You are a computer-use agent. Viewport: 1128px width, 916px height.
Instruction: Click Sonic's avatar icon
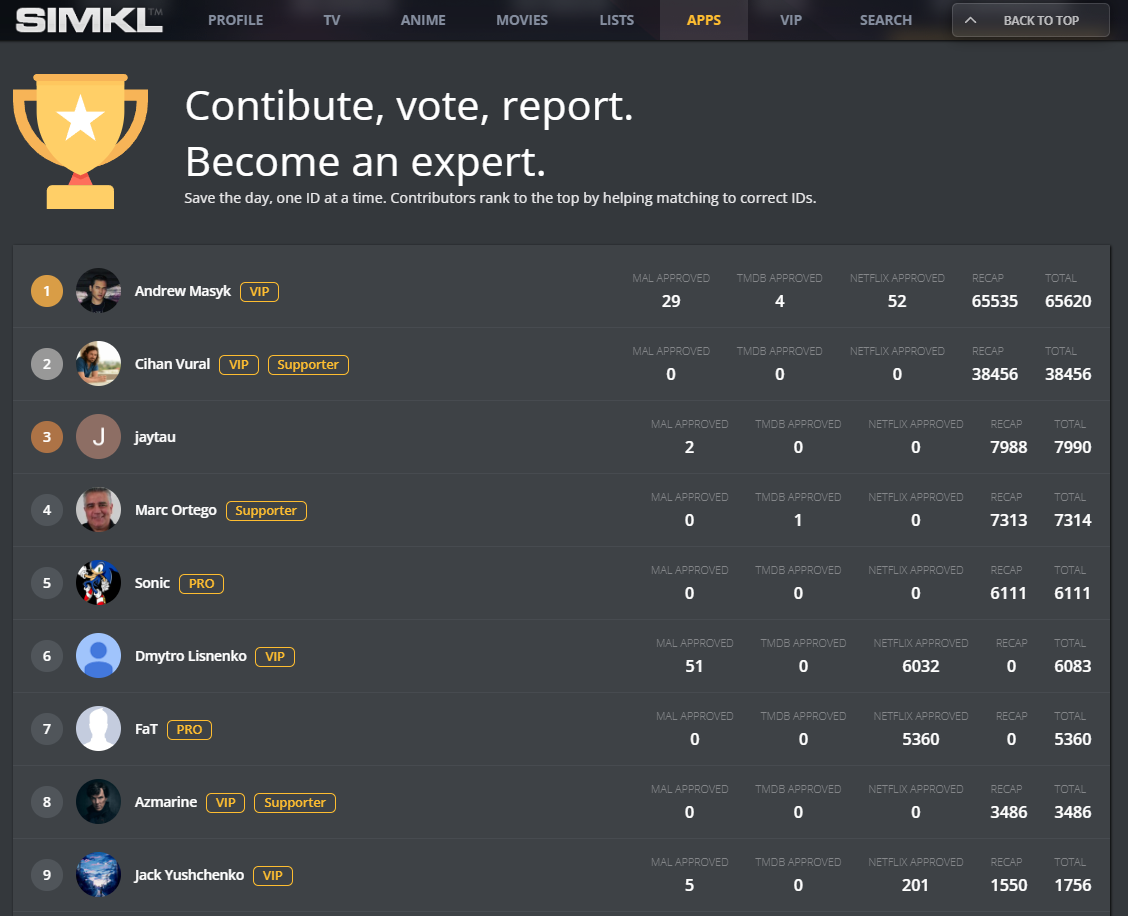98,583
